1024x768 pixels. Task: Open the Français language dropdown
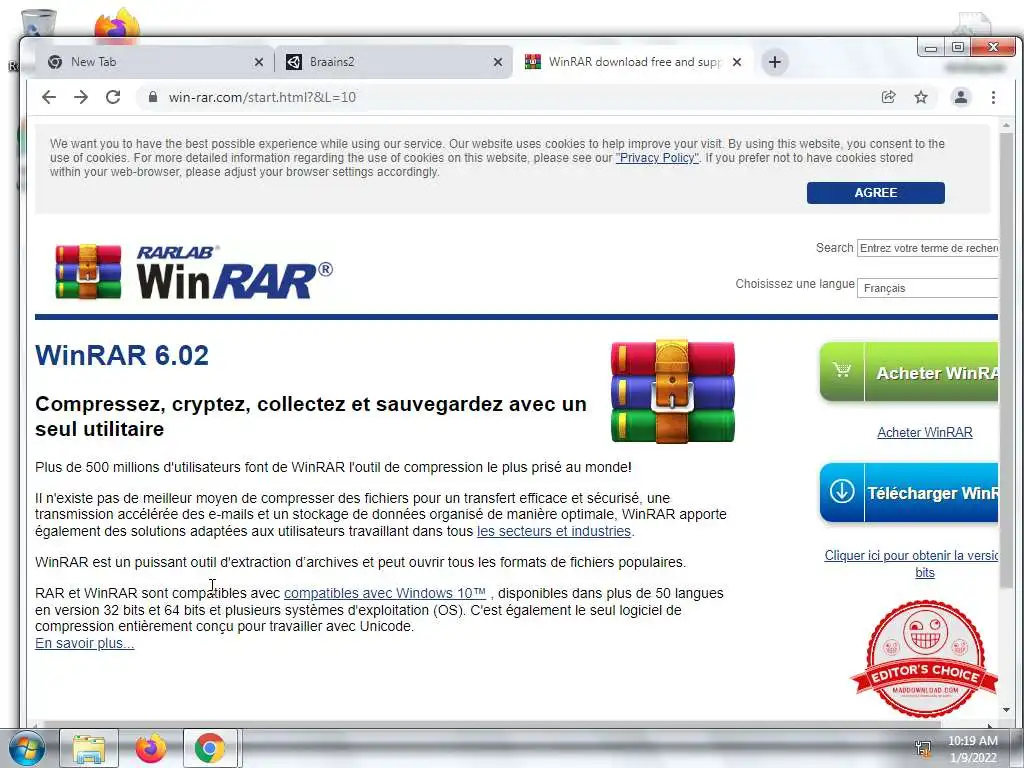(927, 288)
